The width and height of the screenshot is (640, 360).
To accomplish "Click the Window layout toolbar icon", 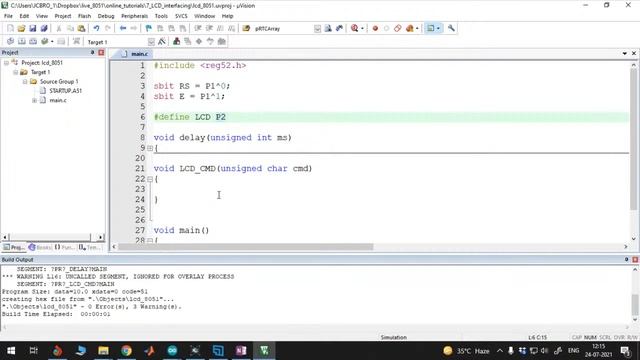I will pyautogui.click(x=430, y=28).
